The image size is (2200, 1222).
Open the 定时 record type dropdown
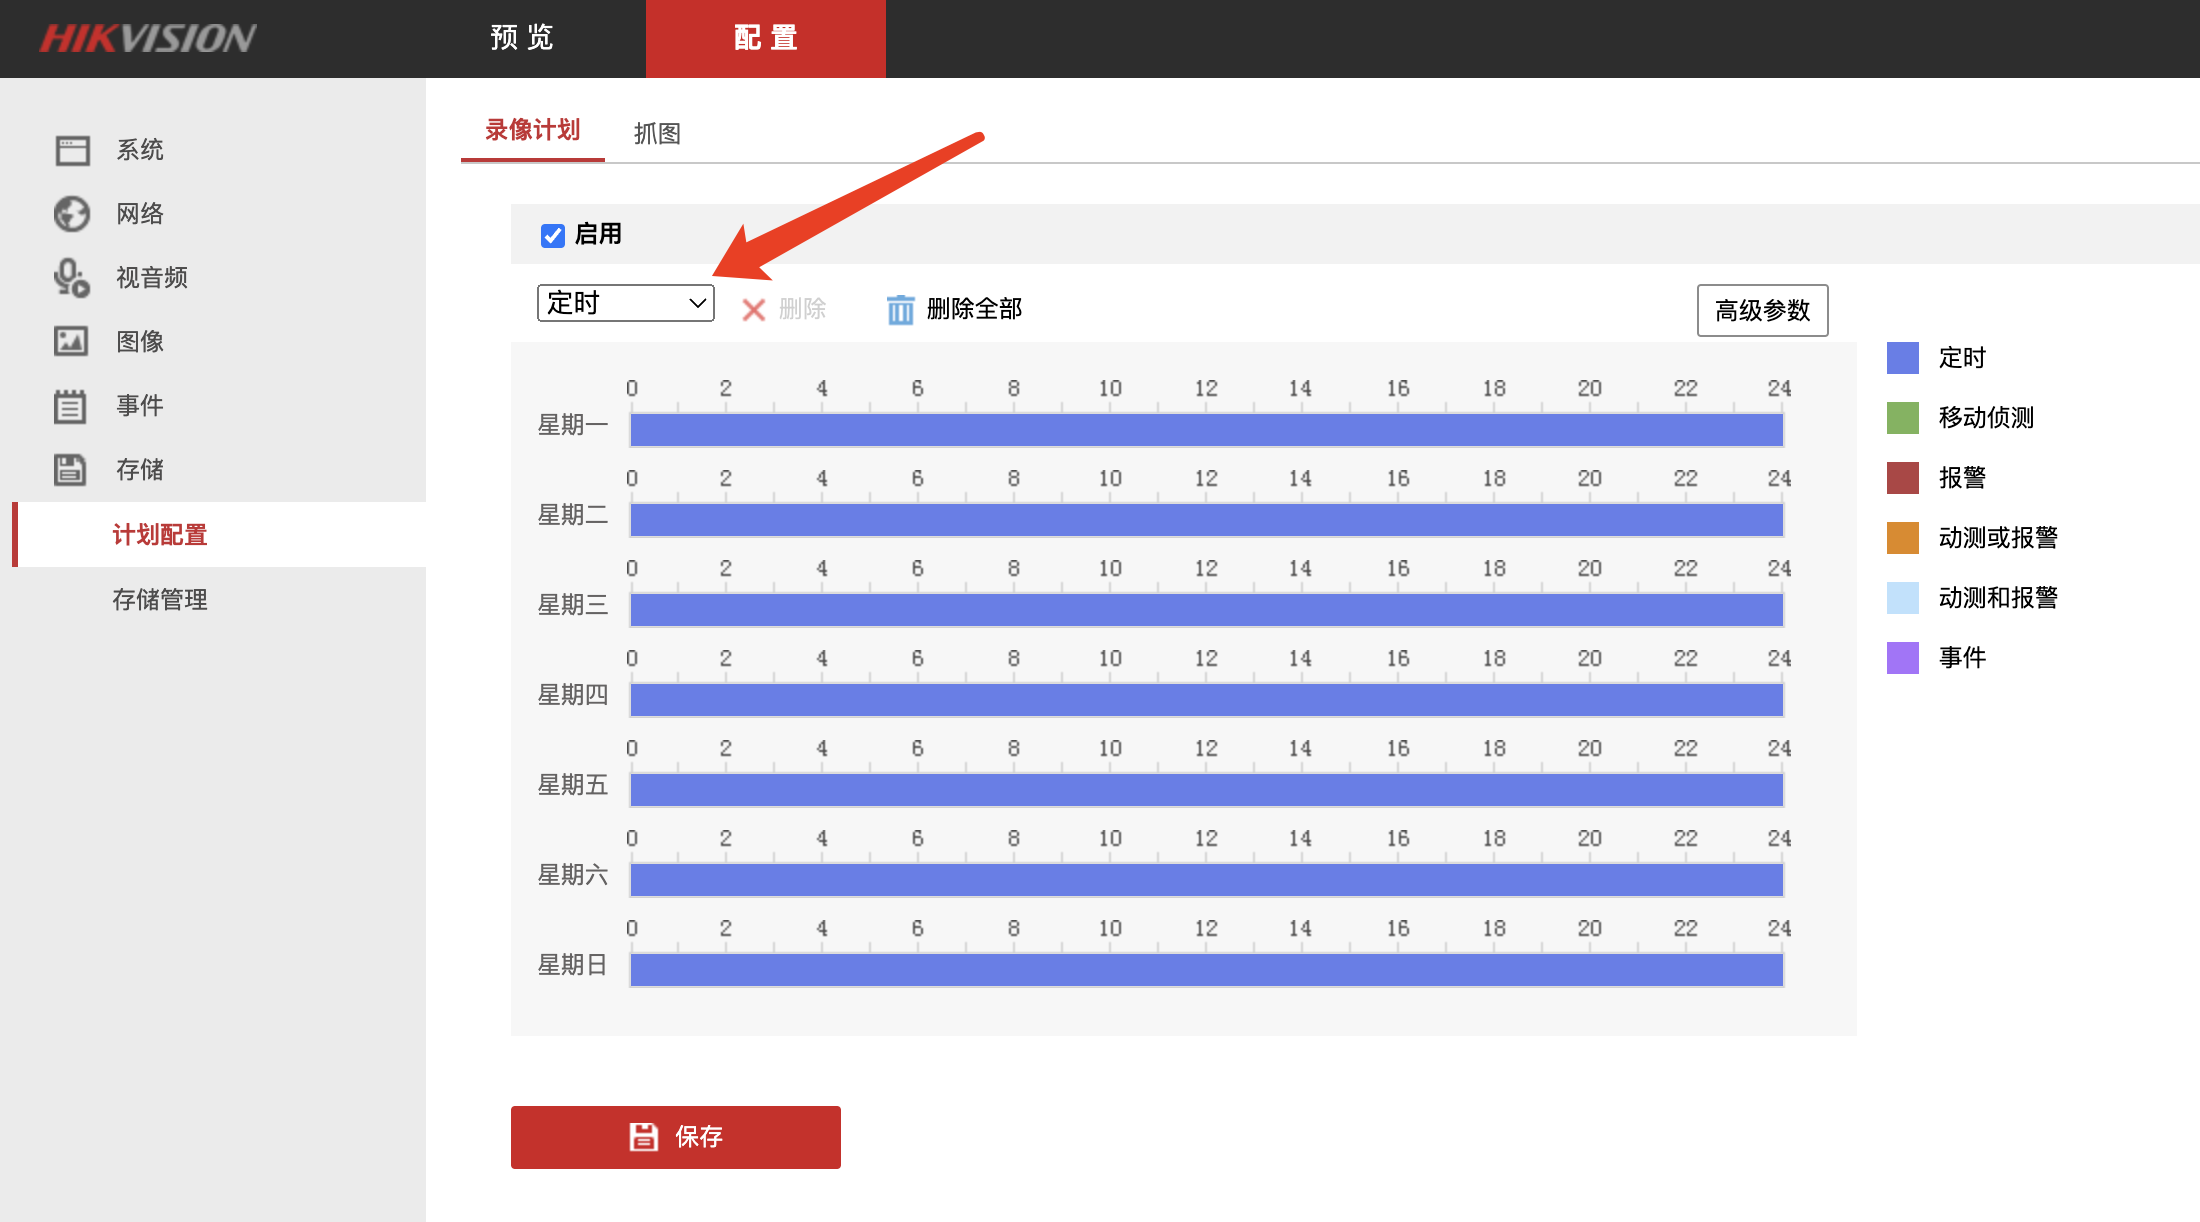626,303
